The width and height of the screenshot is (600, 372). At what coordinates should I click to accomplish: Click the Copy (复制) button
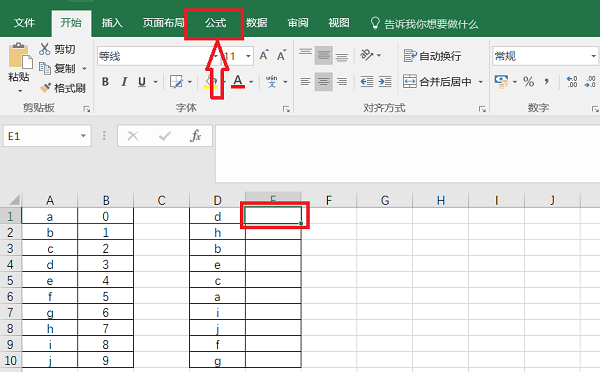(x=57, y=69)
